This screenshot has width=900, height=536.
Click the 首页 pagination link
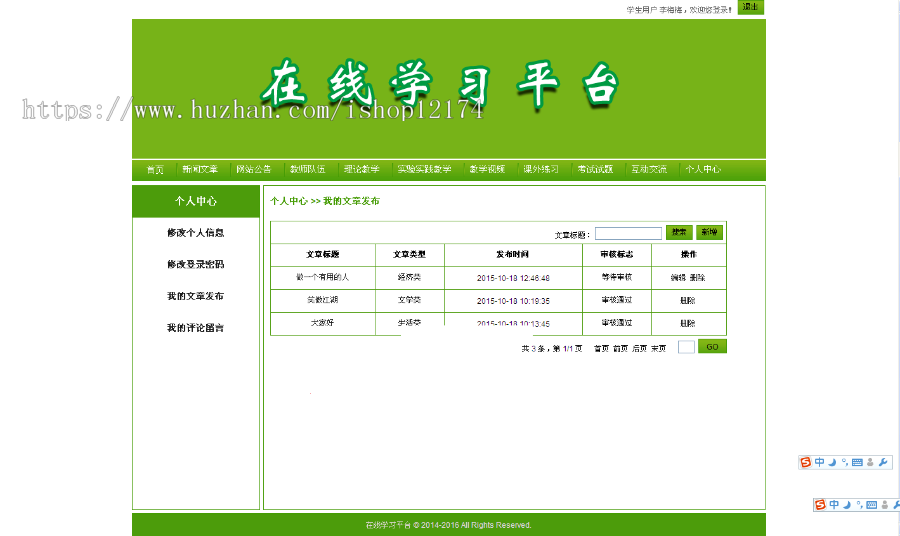pos(601,348)
